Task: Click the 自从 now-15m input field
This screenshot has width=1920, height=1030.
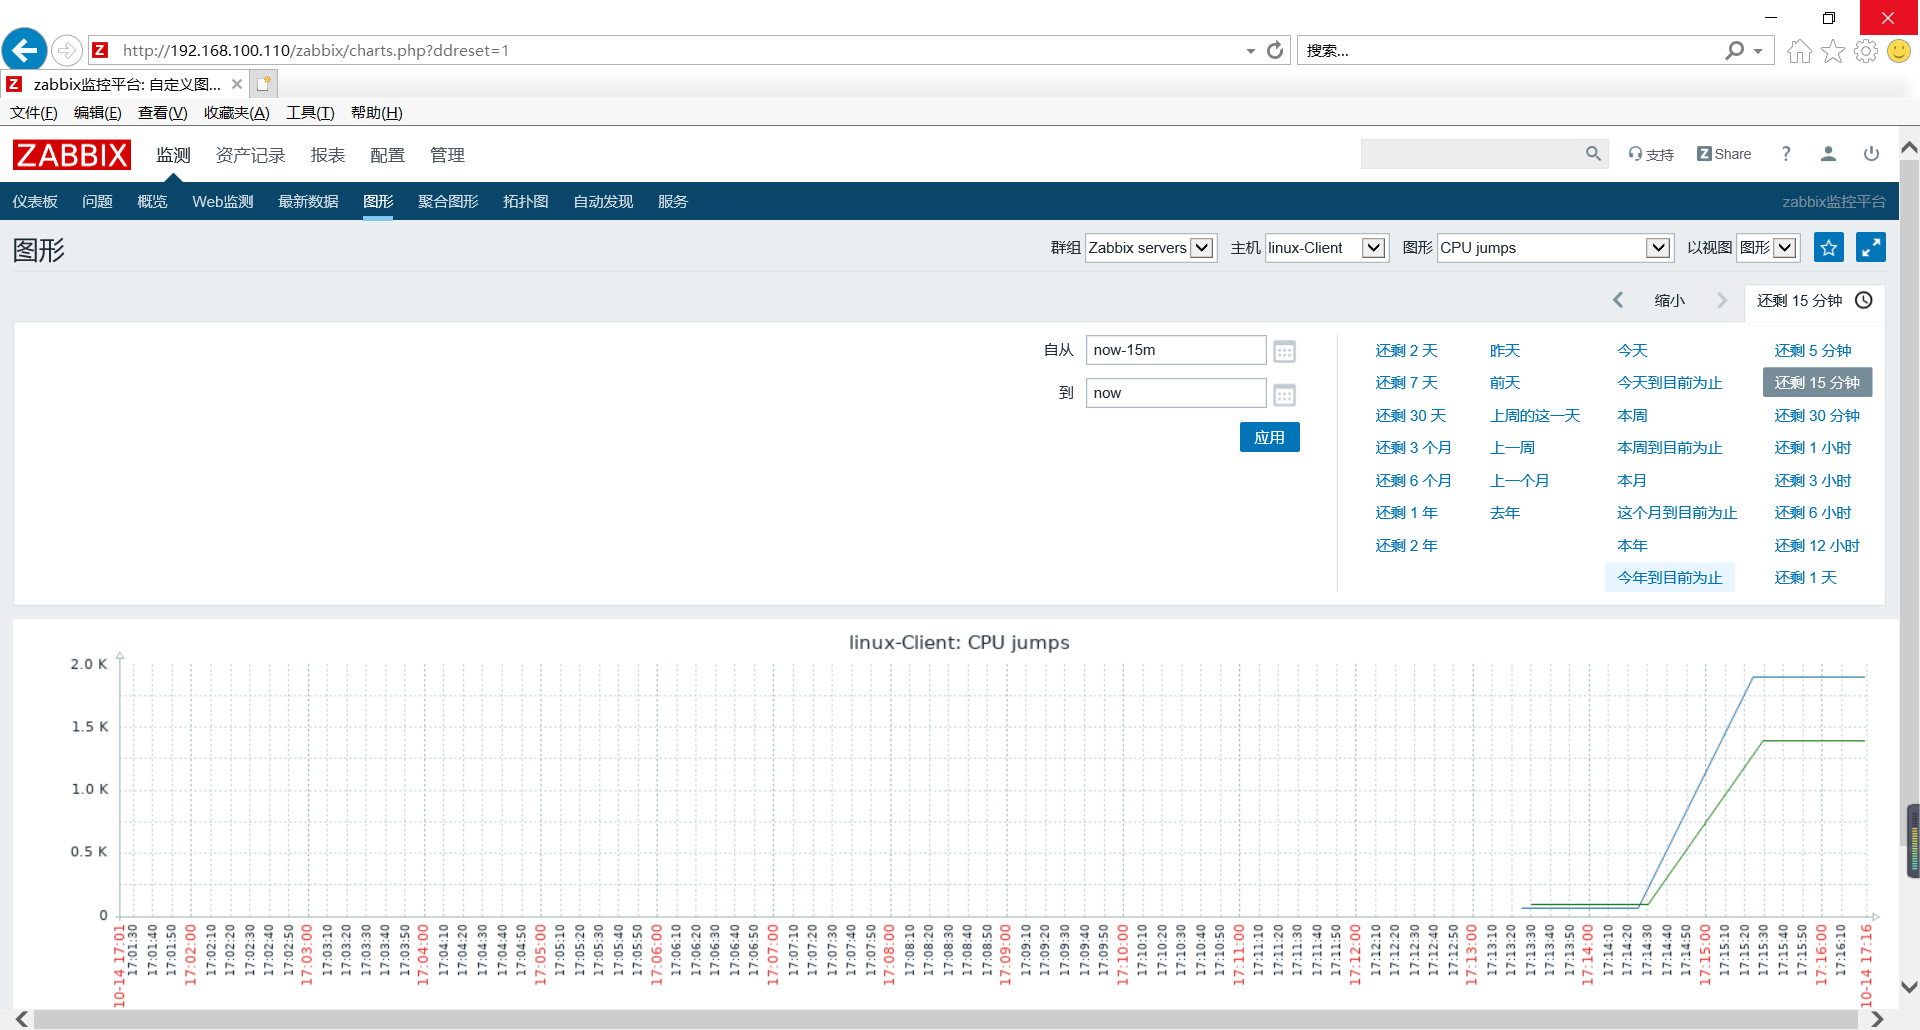Action: click(x=1176, y=350)
